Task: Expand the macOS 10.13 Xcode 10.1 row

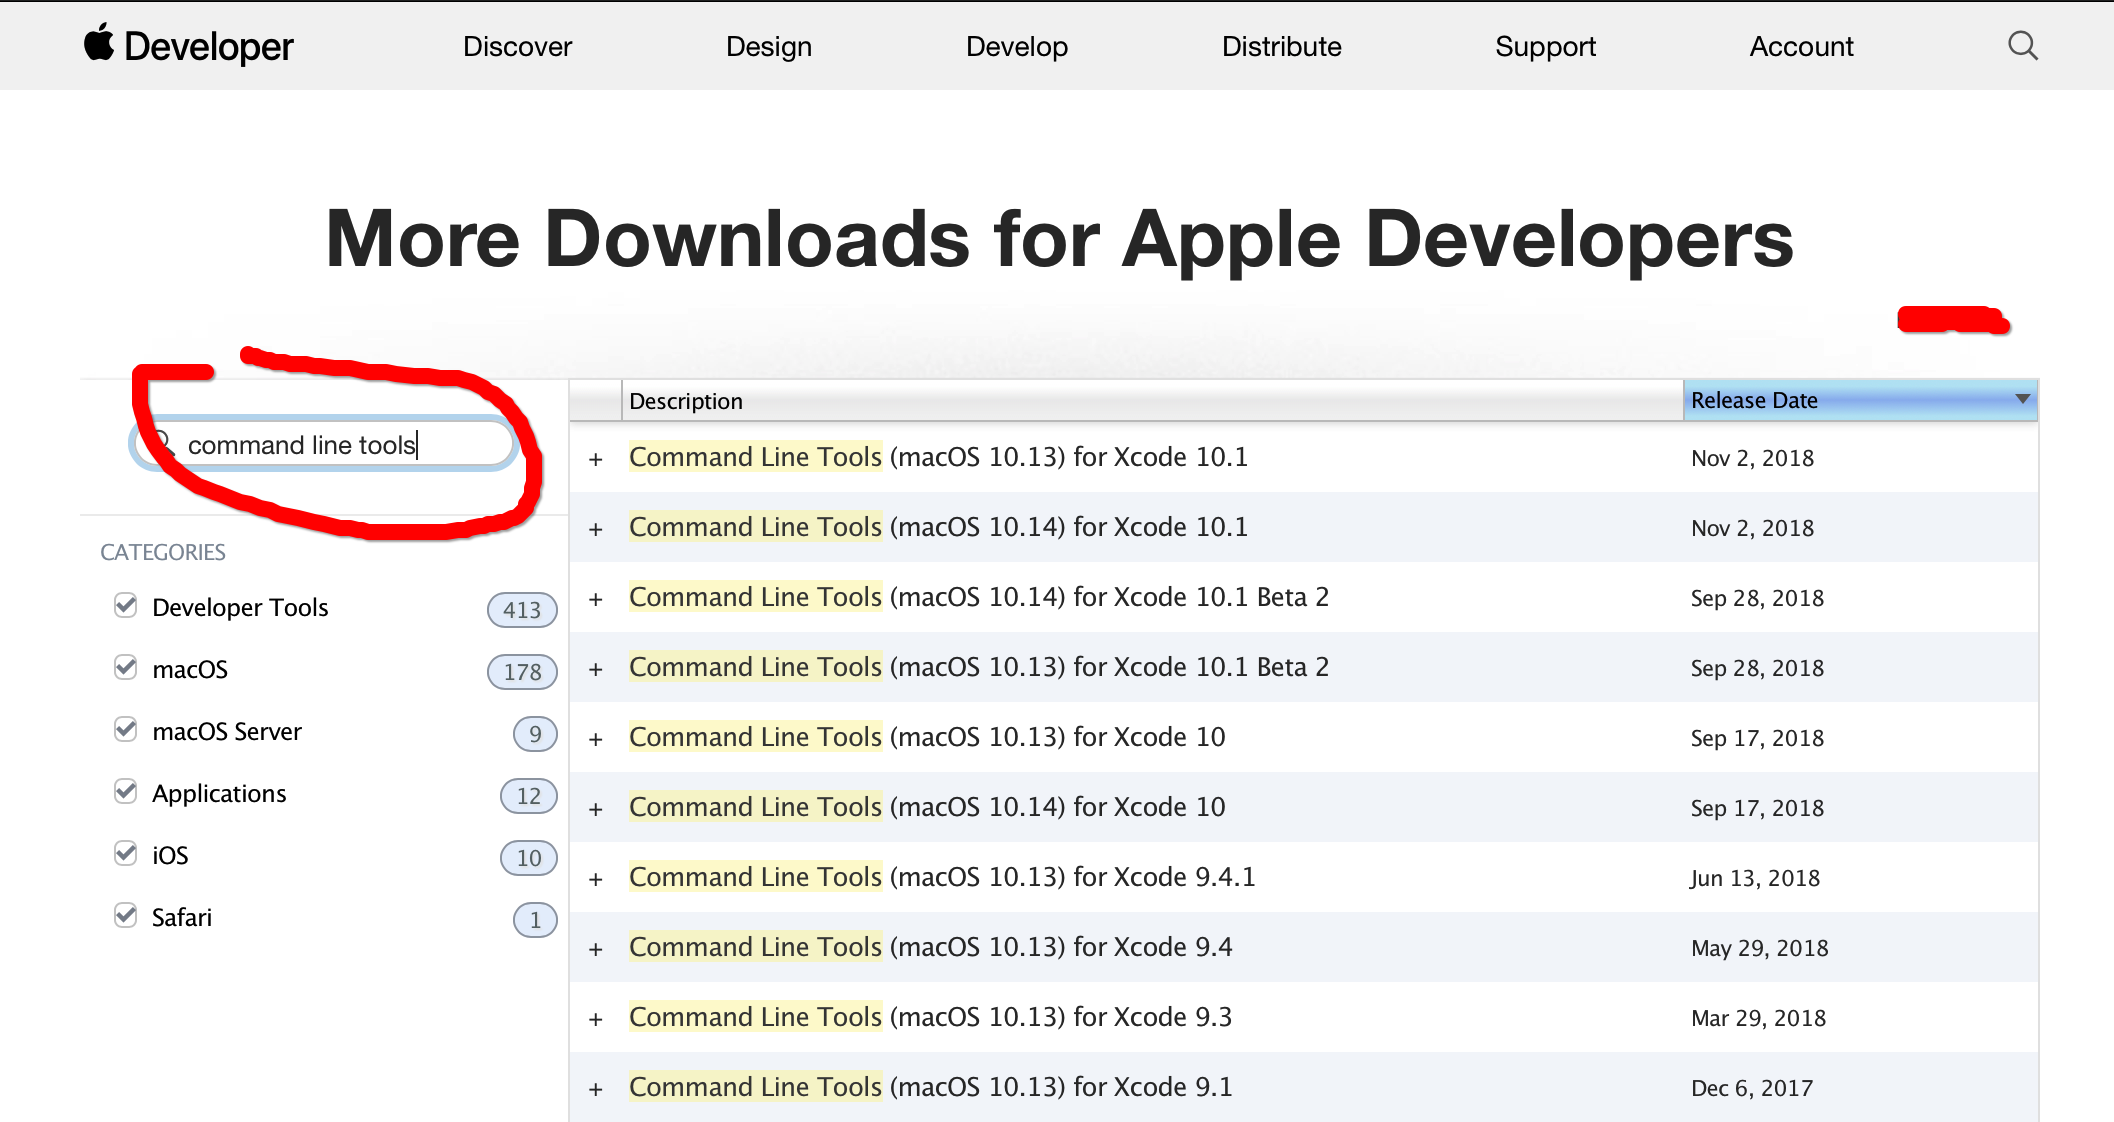Action: [x=596, y=459]
